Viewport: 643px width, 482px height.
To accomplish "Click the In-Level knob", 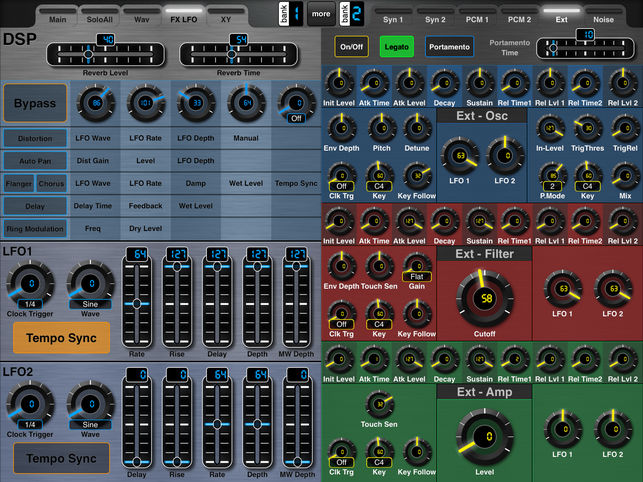I will coord(548,126).
